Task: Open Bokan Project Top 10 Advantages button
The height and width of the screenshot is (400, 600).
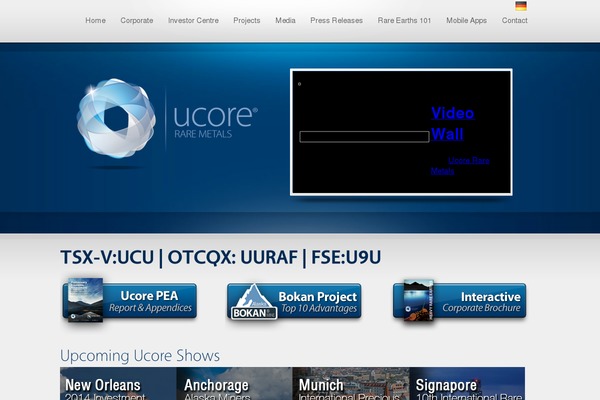Action: pyautogui.click(x=294, y=301)
